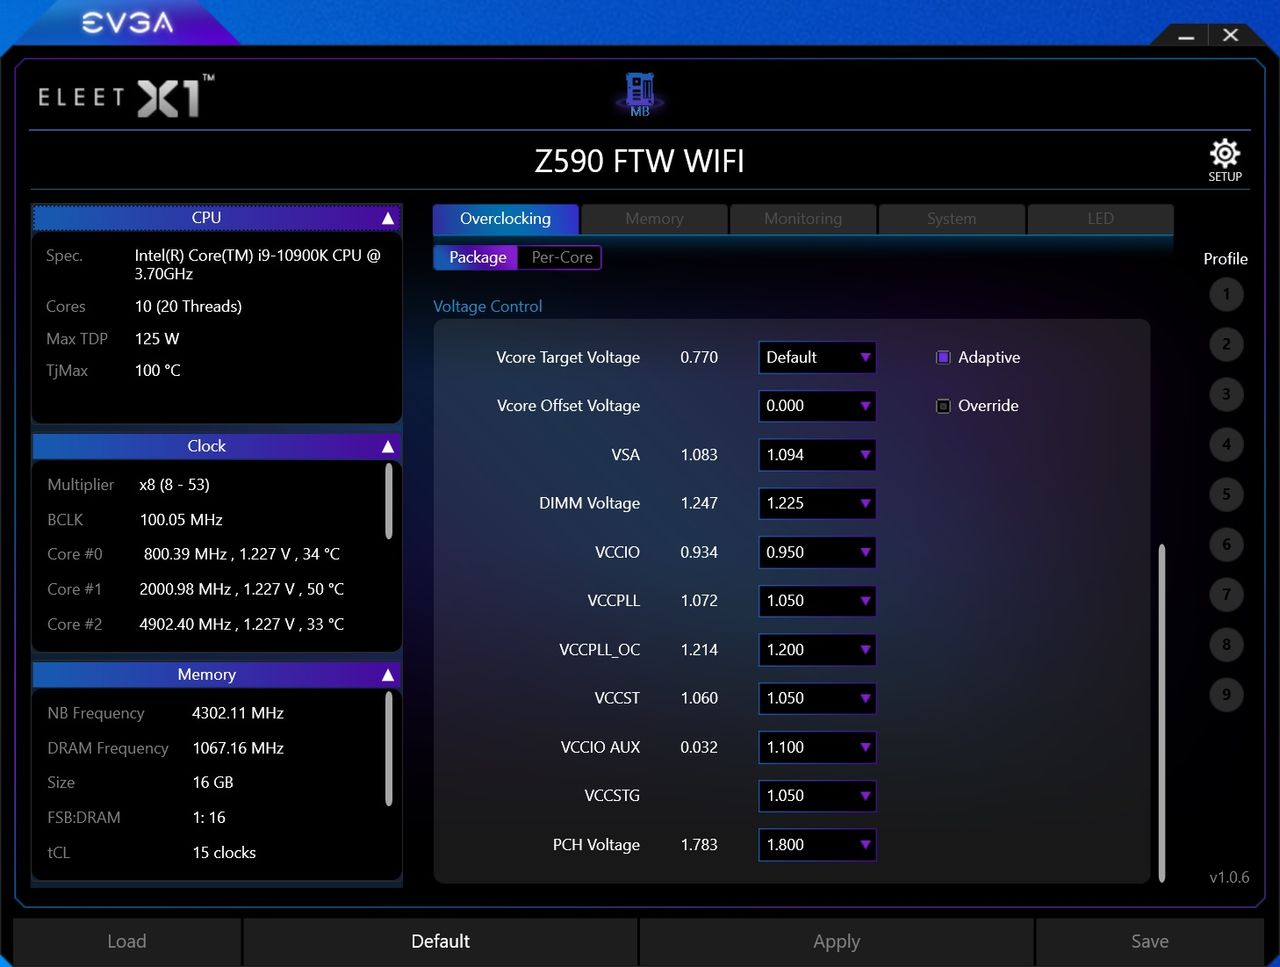Open VCCPLL voltage dropdown

coord(817,601)
